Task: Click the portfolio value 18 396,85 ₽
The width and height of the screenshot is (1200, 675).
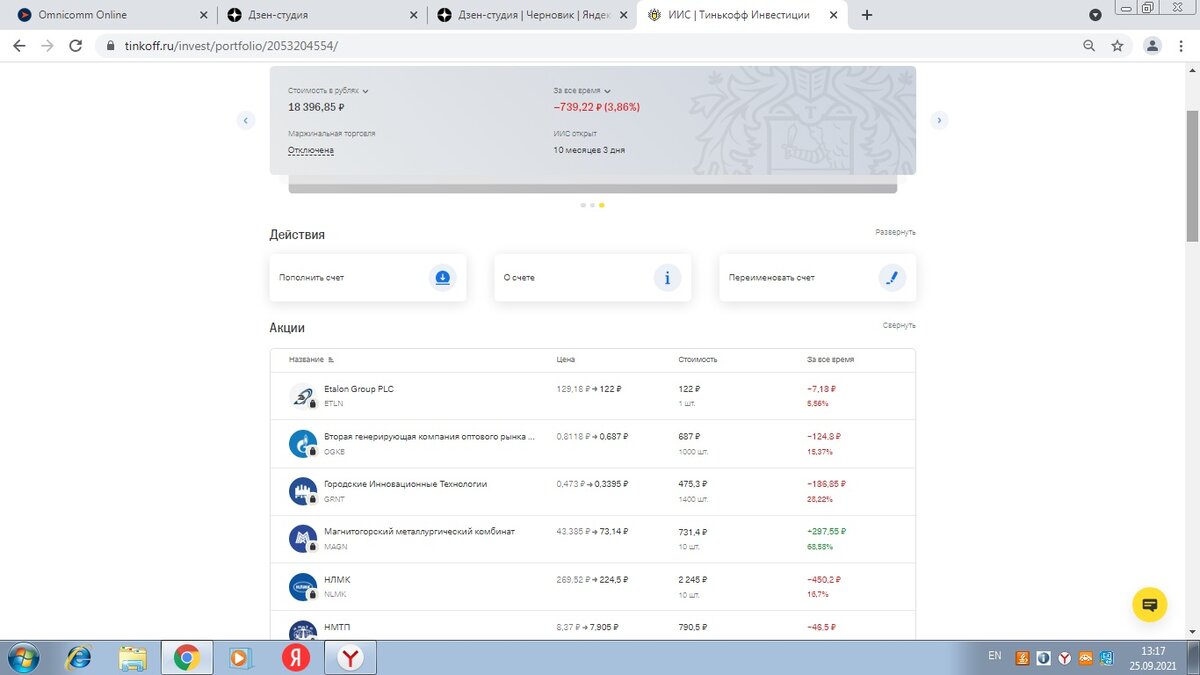Action: click(316, 107)
